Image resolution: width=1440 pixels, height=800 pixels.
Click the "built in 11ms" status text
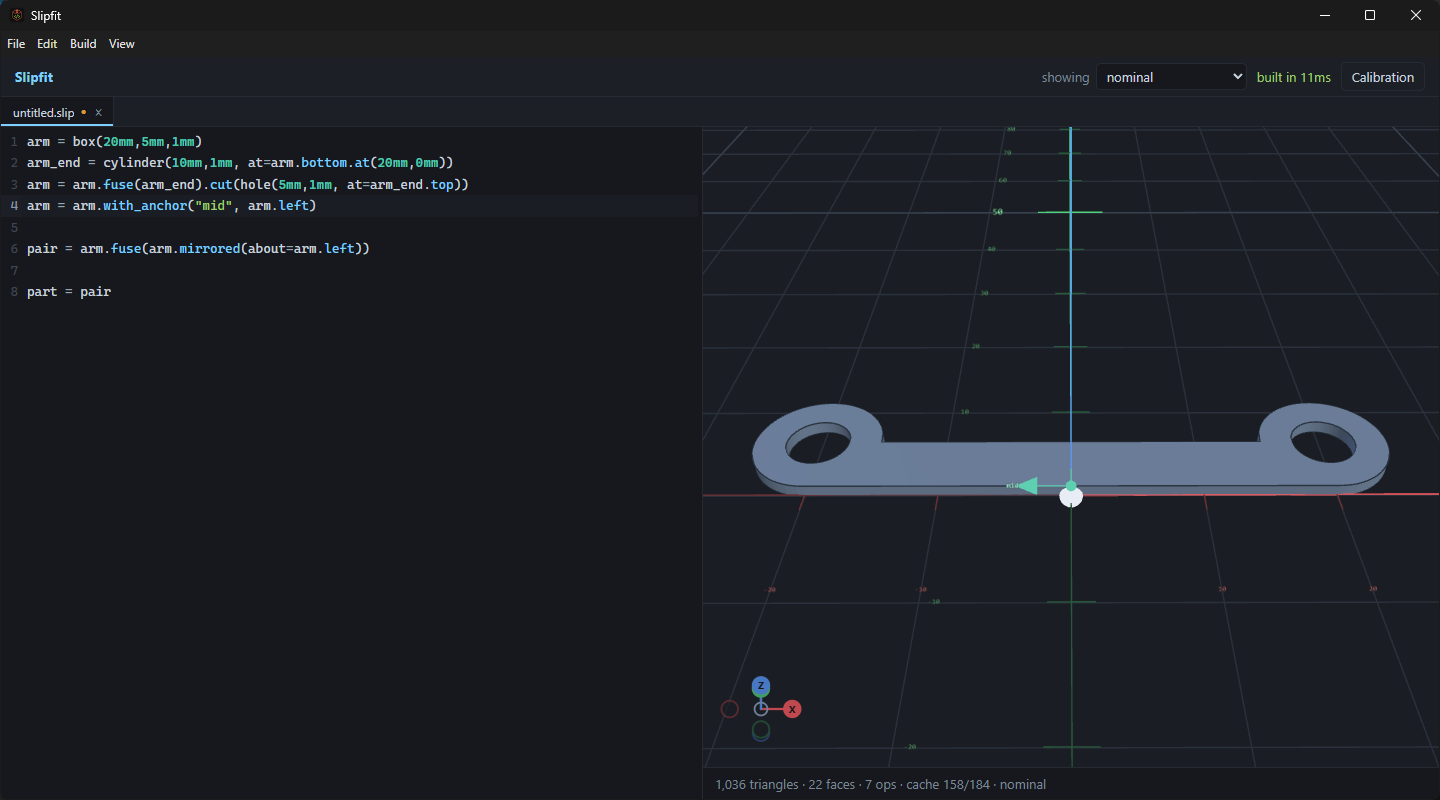1294,77
